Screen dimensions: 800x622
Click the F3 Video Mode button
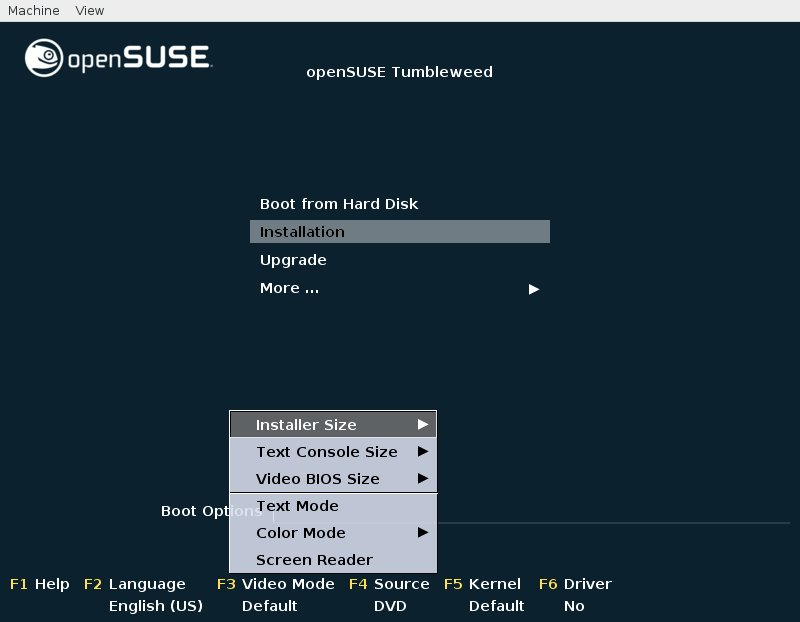click(x=276, y=584)
